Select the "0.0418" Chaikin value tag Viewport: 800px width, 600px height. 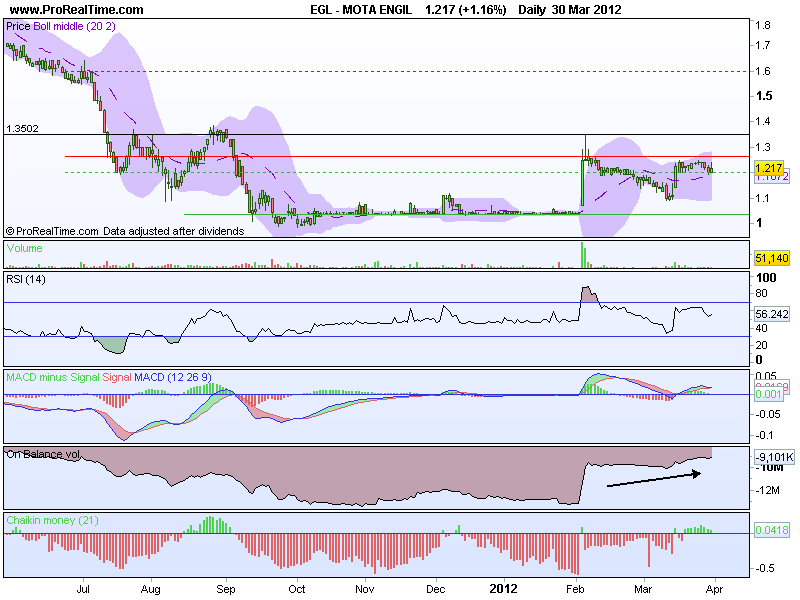[771, 530]
